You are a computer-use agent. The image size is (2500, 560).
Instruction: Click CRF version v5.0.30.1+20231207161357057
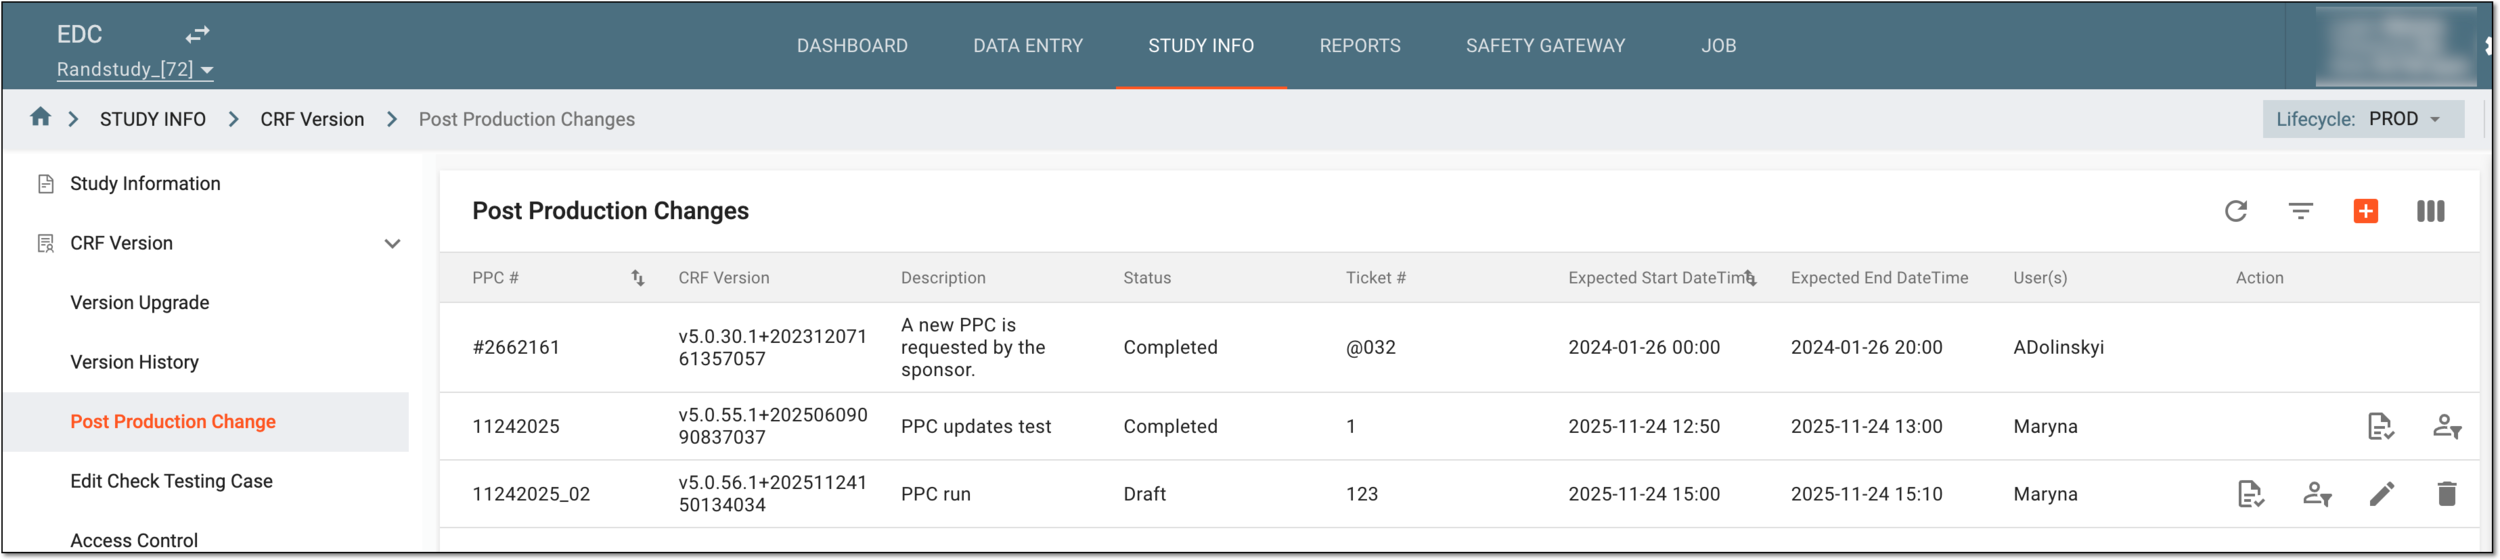tap(773, 348)
